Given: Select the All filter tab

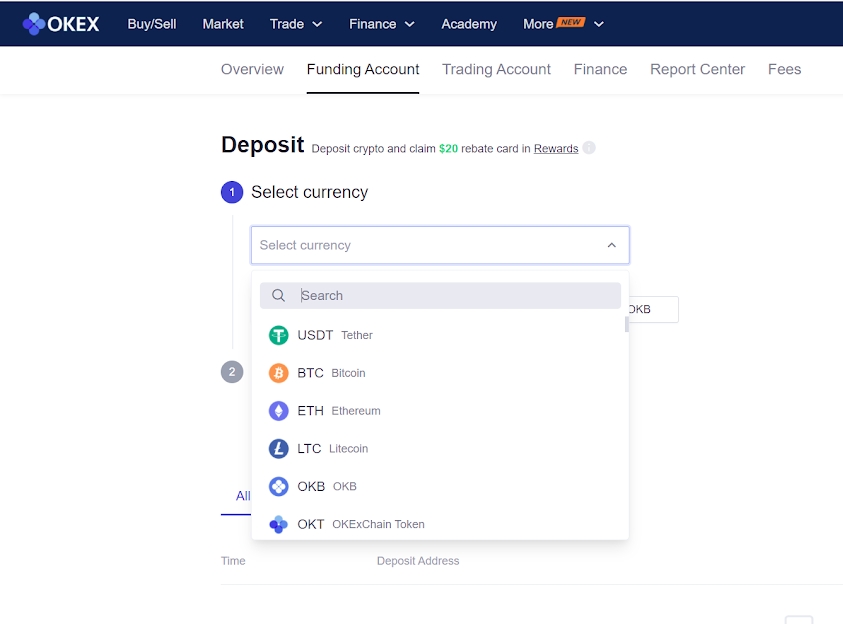Looking at the screenshot, I should [242, 496].
